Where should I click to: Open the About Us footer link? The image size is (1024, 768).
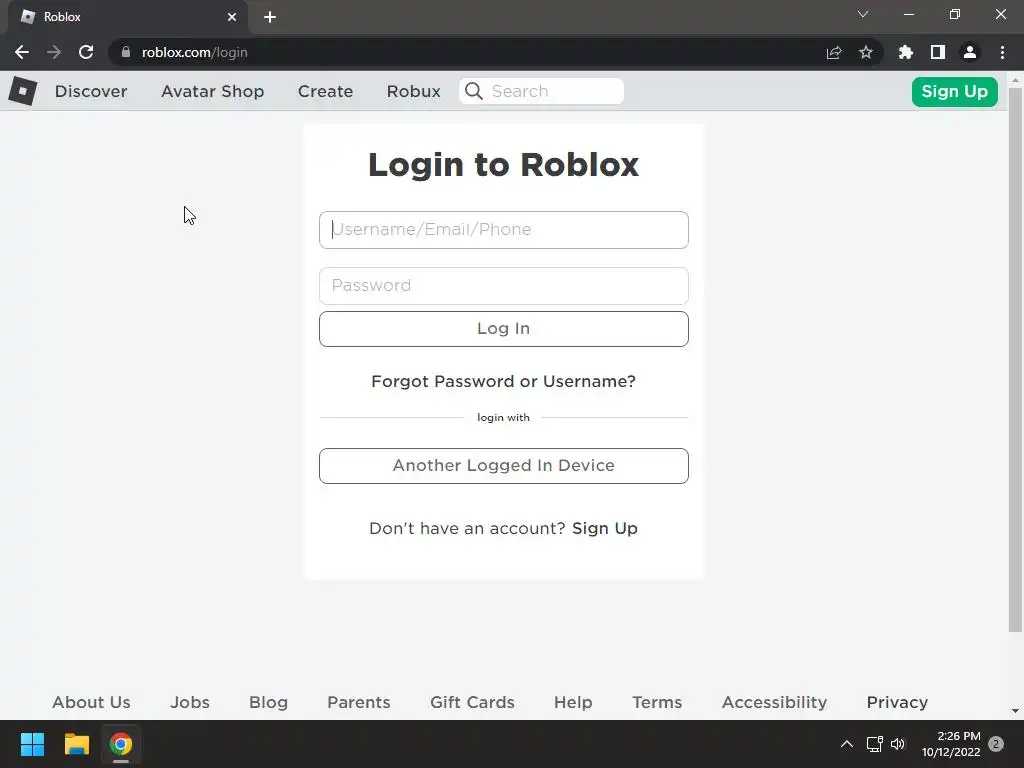(x=91, y=702)
